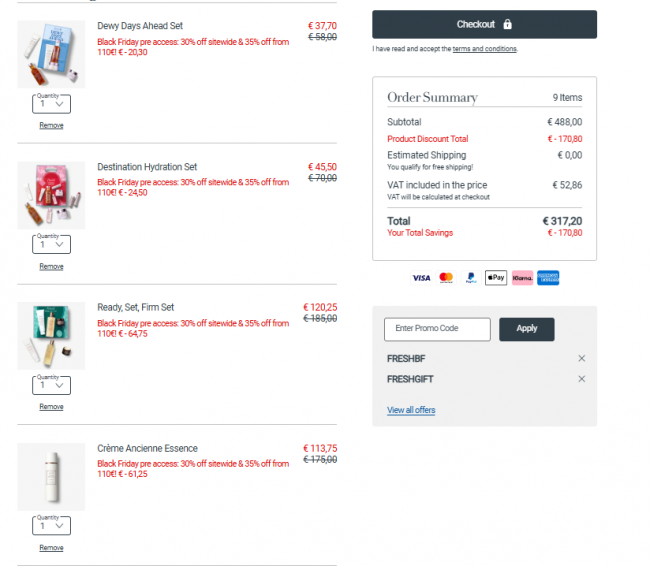
Task: Remove the Crème Ancienne Essence item
Action: coord(51,548)
